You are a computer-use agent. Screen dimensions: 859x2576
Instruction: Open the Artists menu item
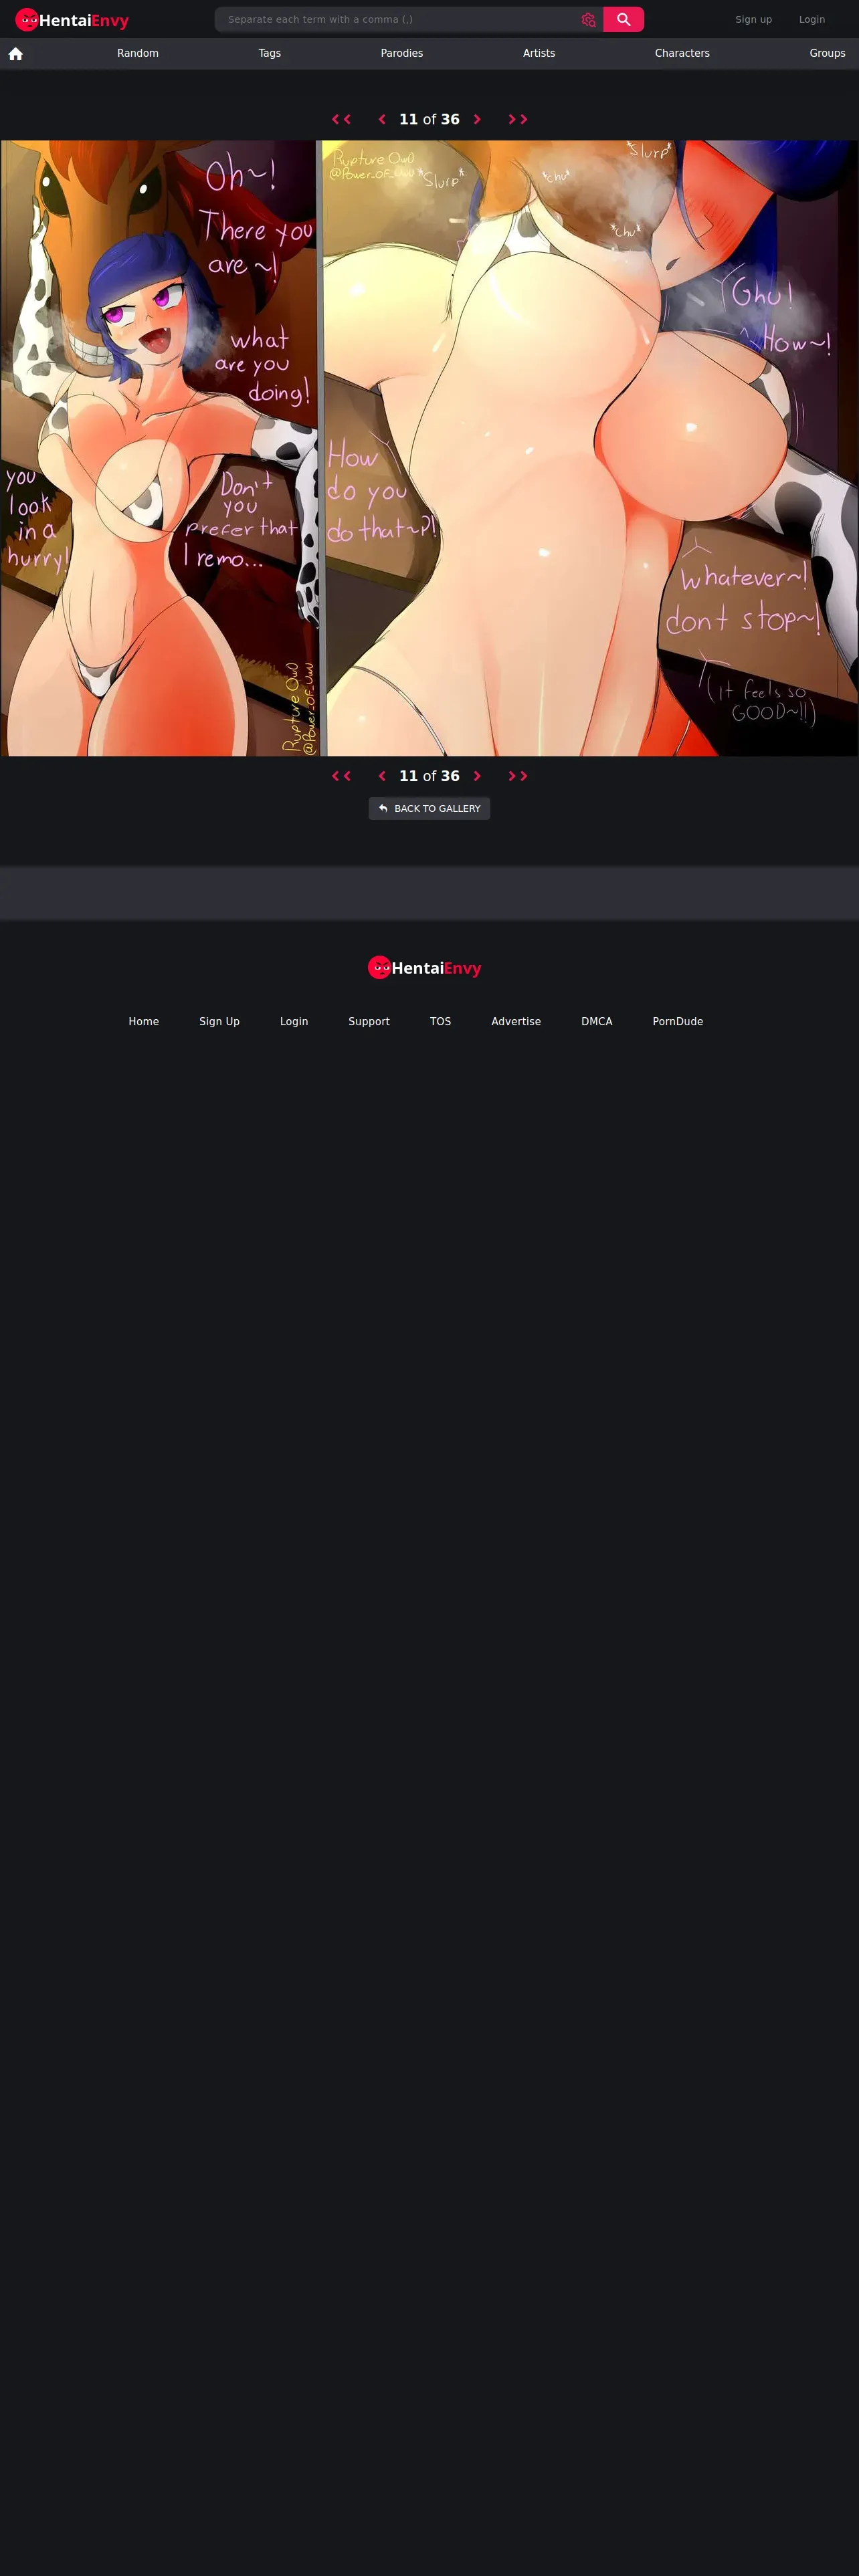539,53
